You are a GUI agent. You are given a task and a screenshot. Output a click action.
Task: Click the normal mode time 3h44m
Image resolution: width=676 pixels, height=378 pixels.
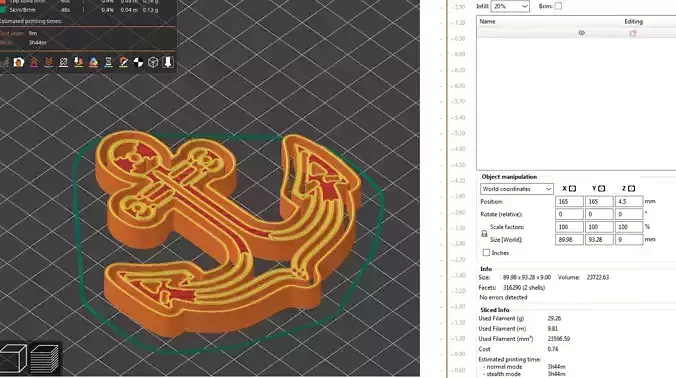[557, 366]
